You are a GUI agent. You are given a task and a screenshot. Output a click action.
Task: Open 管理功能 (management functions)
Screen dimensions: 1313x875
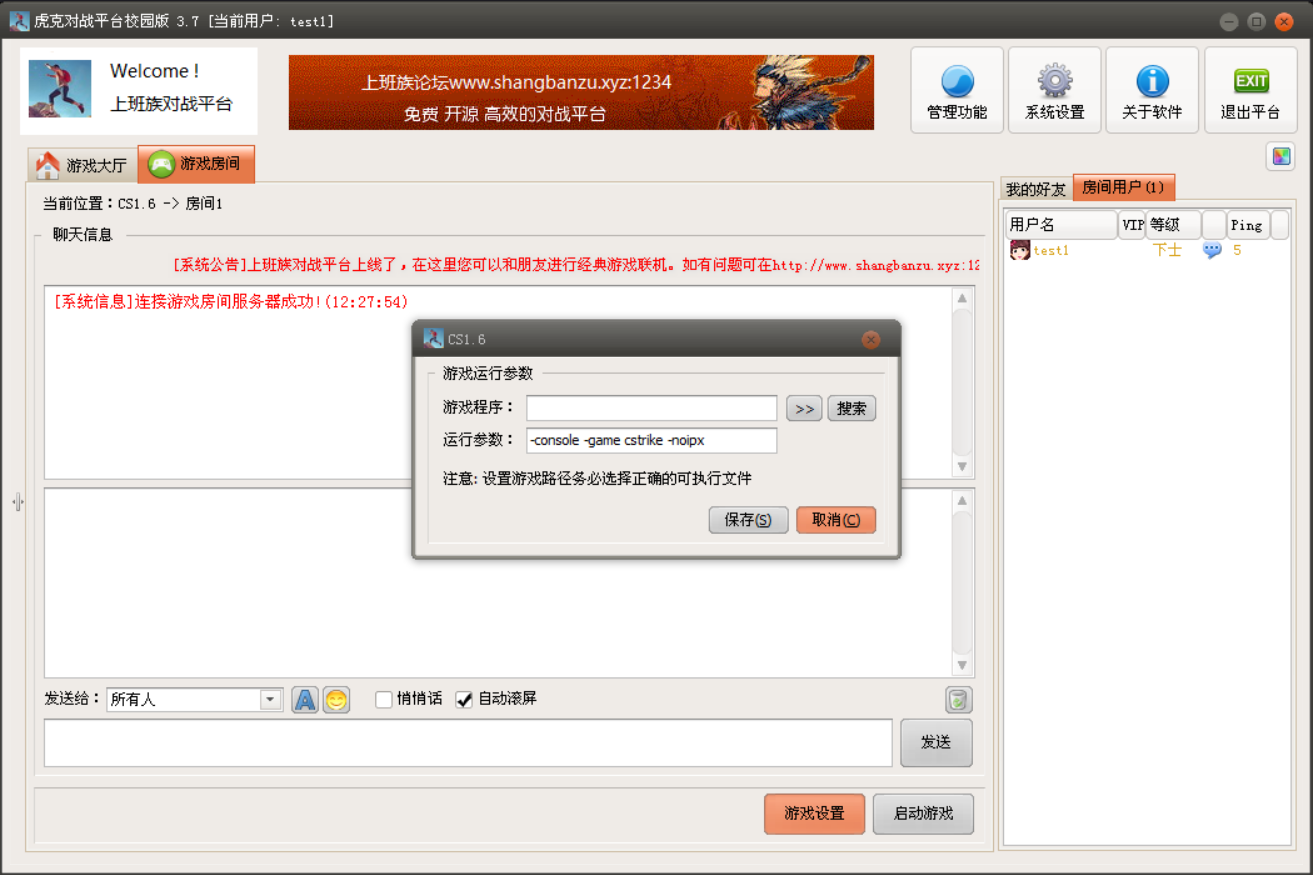pyautogui.click(x=955, y=89)
